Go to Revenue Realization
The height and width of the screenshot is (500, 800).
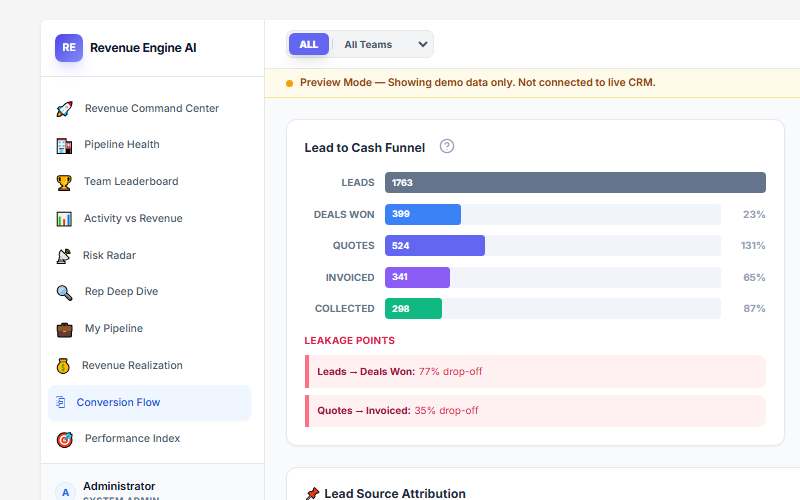tap(149, 365)
